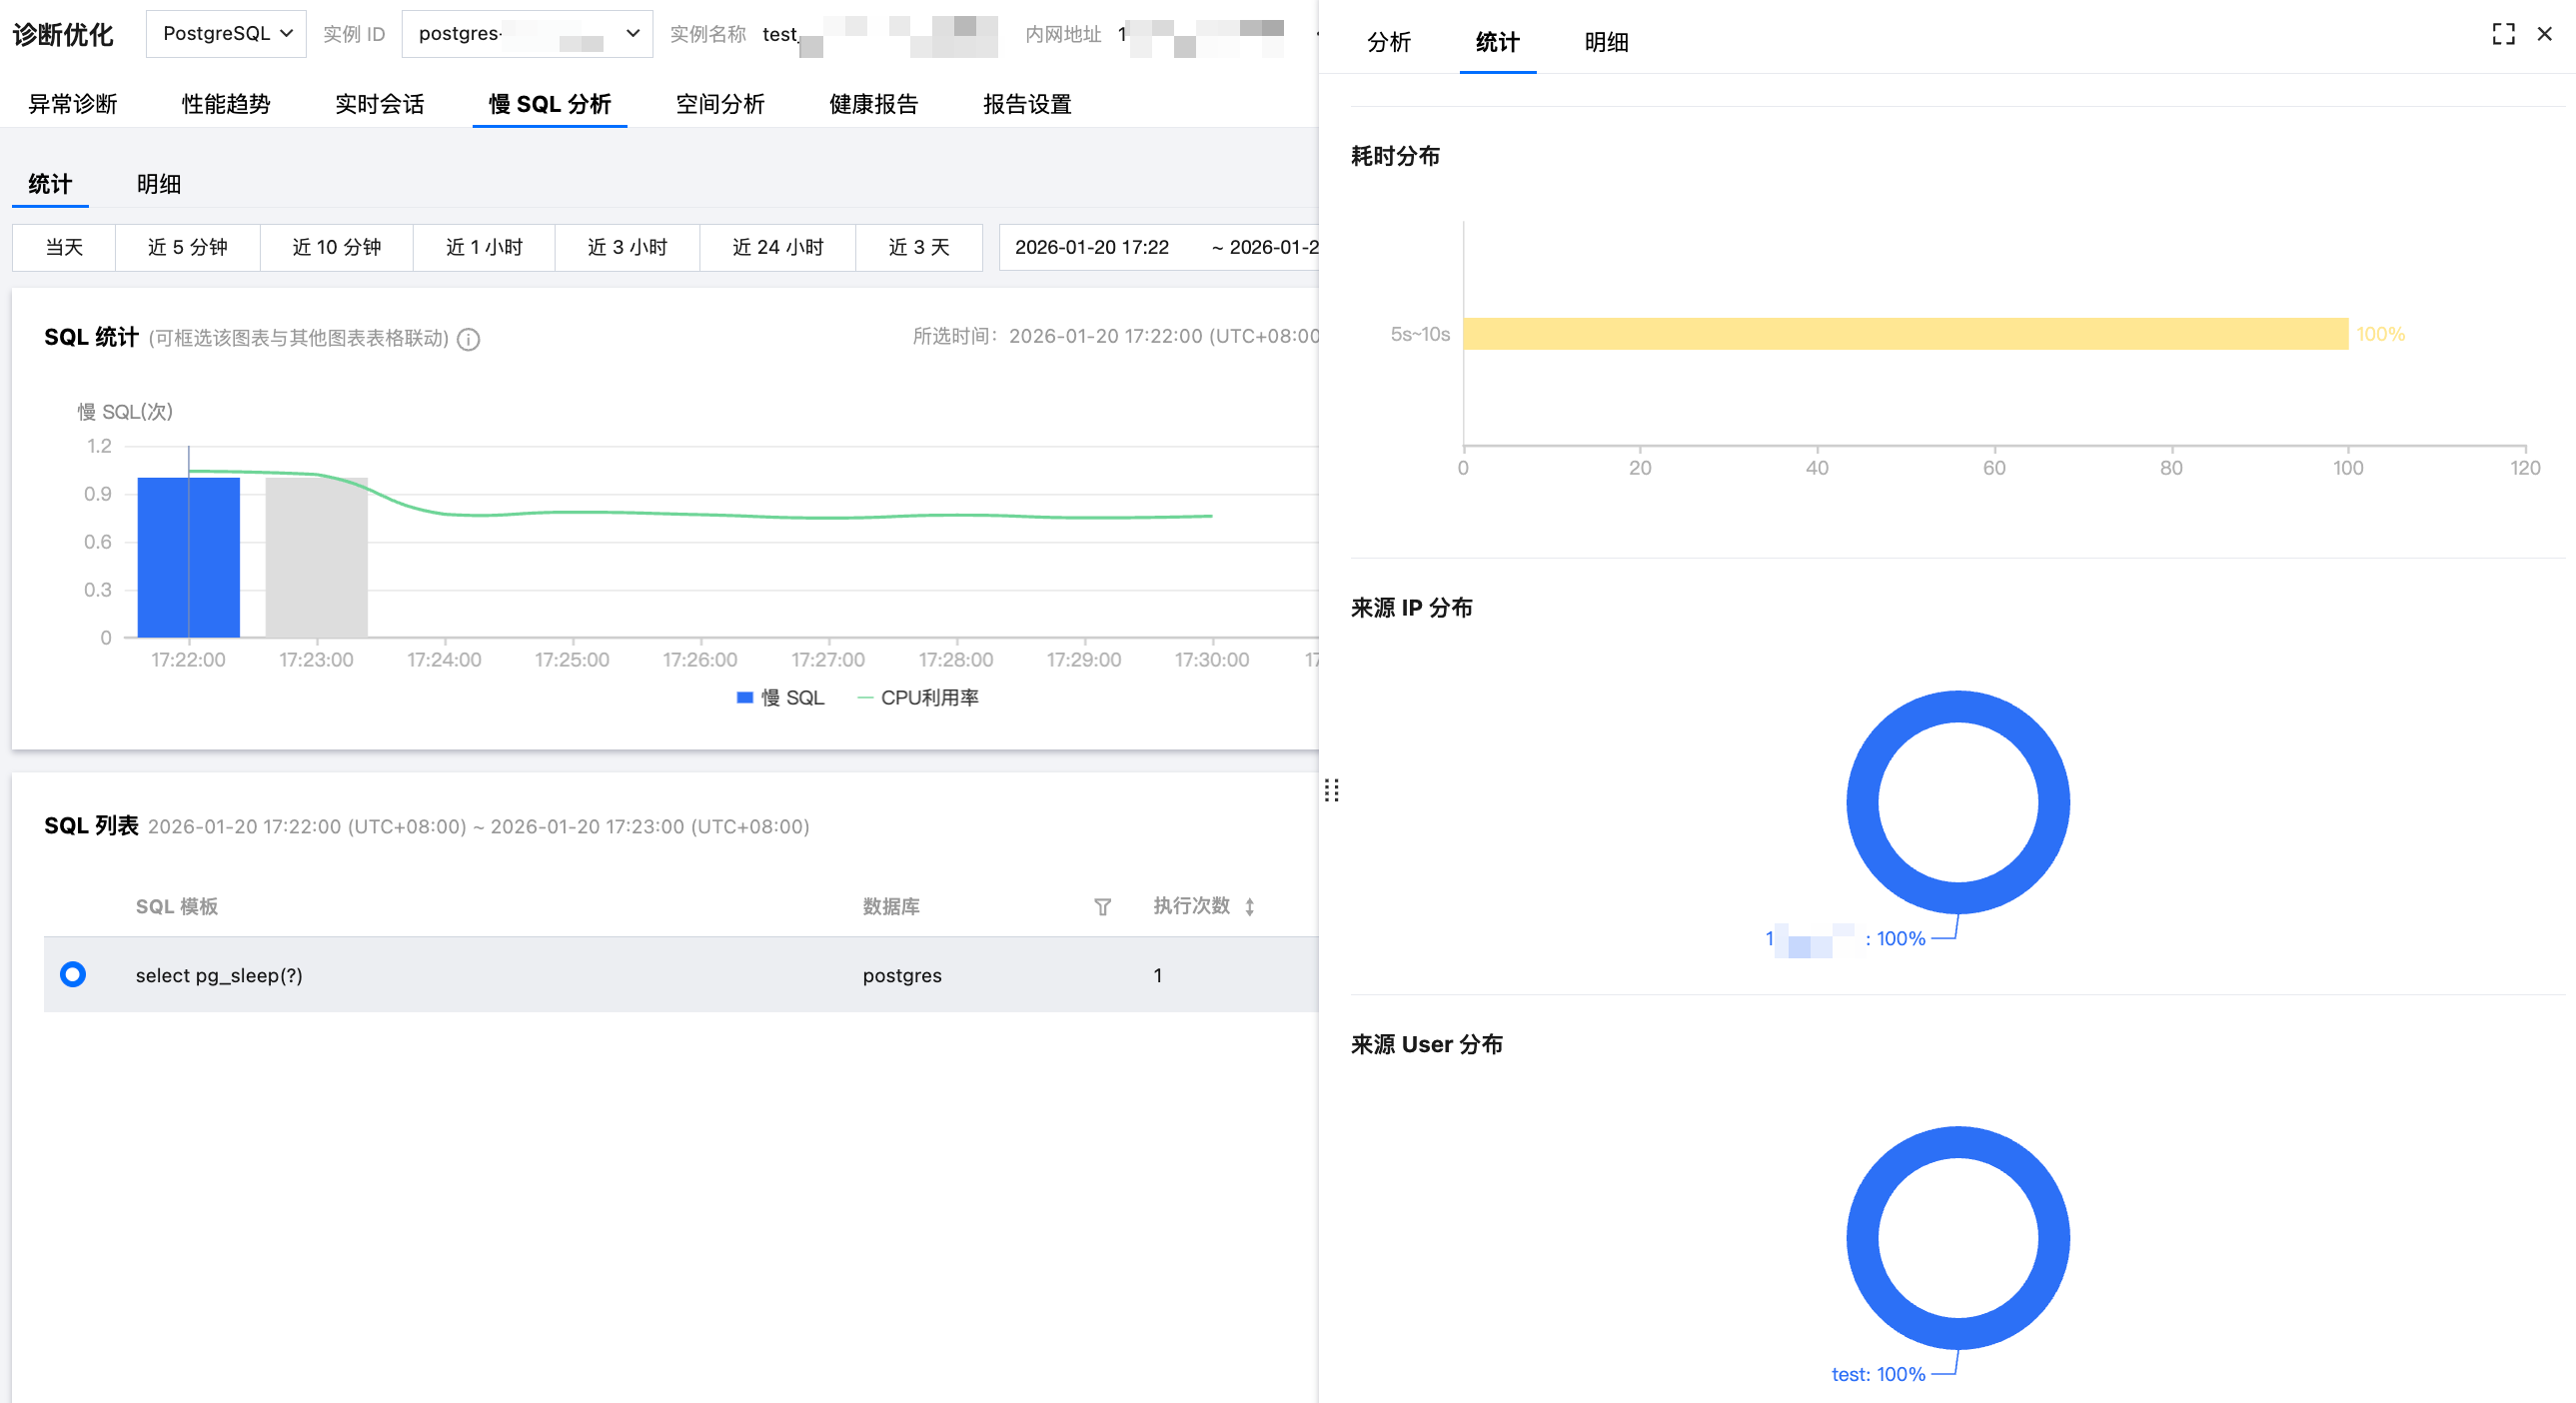Image resolution: width=2576 pixels, height=1403 pixels.
Task: Switch to the panel's 明细 tab
Action: point(1606,42)
